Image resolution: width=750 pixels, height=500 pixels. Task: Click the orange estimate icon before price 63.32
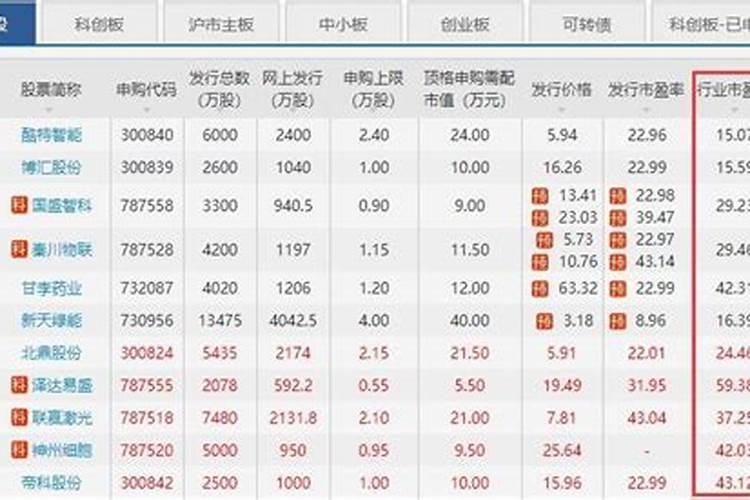540,289
